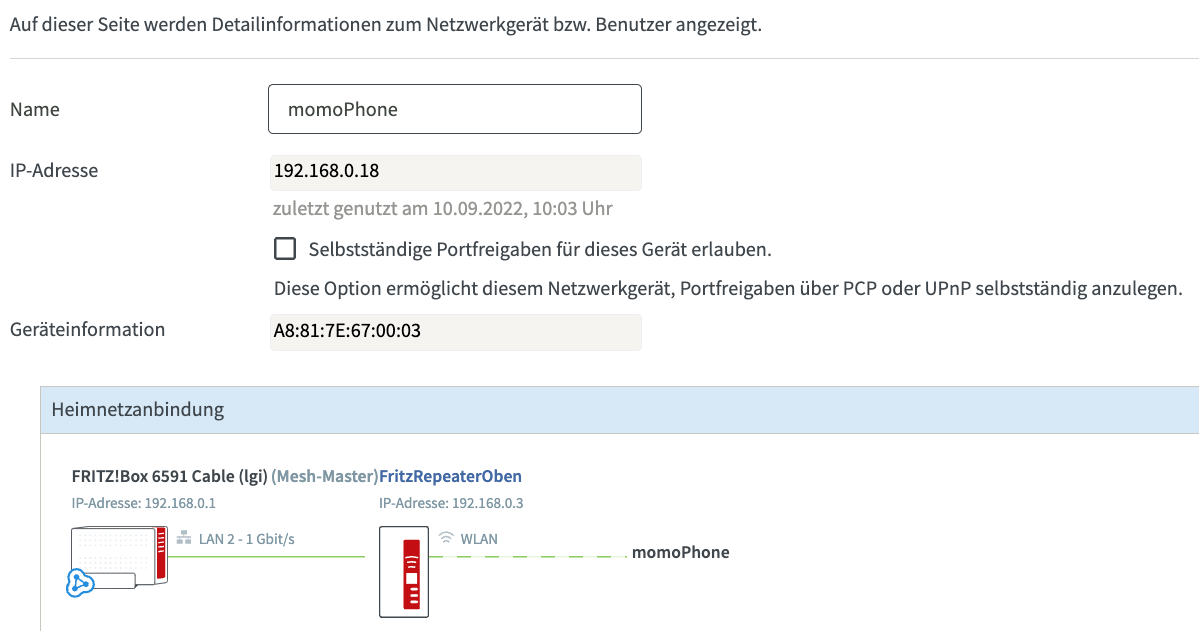This screenshot has height=631, width=1199.
Task: Click the WLAN signal strength icon
Action: click(445, 537)
